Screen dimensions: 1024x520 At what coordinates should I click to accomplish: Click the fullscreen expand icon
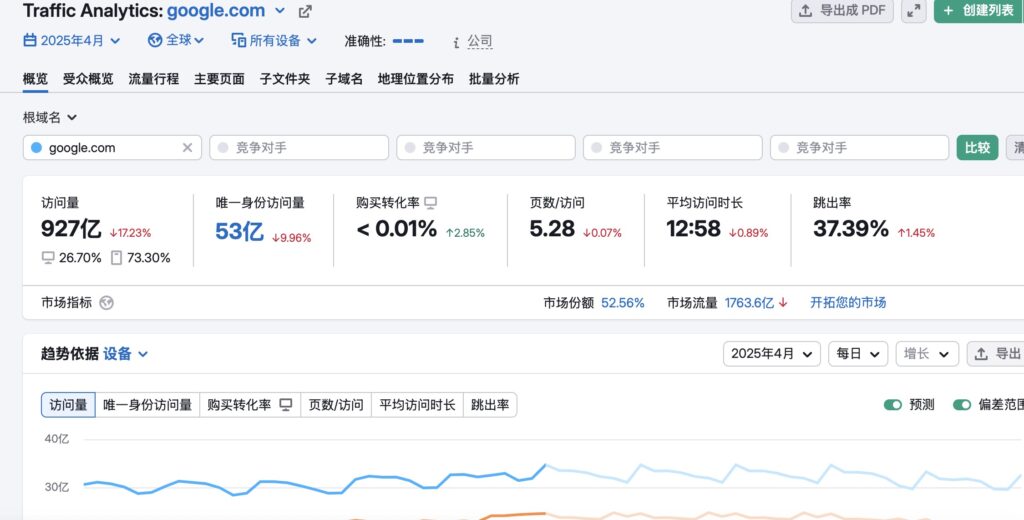tap(914, 10)
